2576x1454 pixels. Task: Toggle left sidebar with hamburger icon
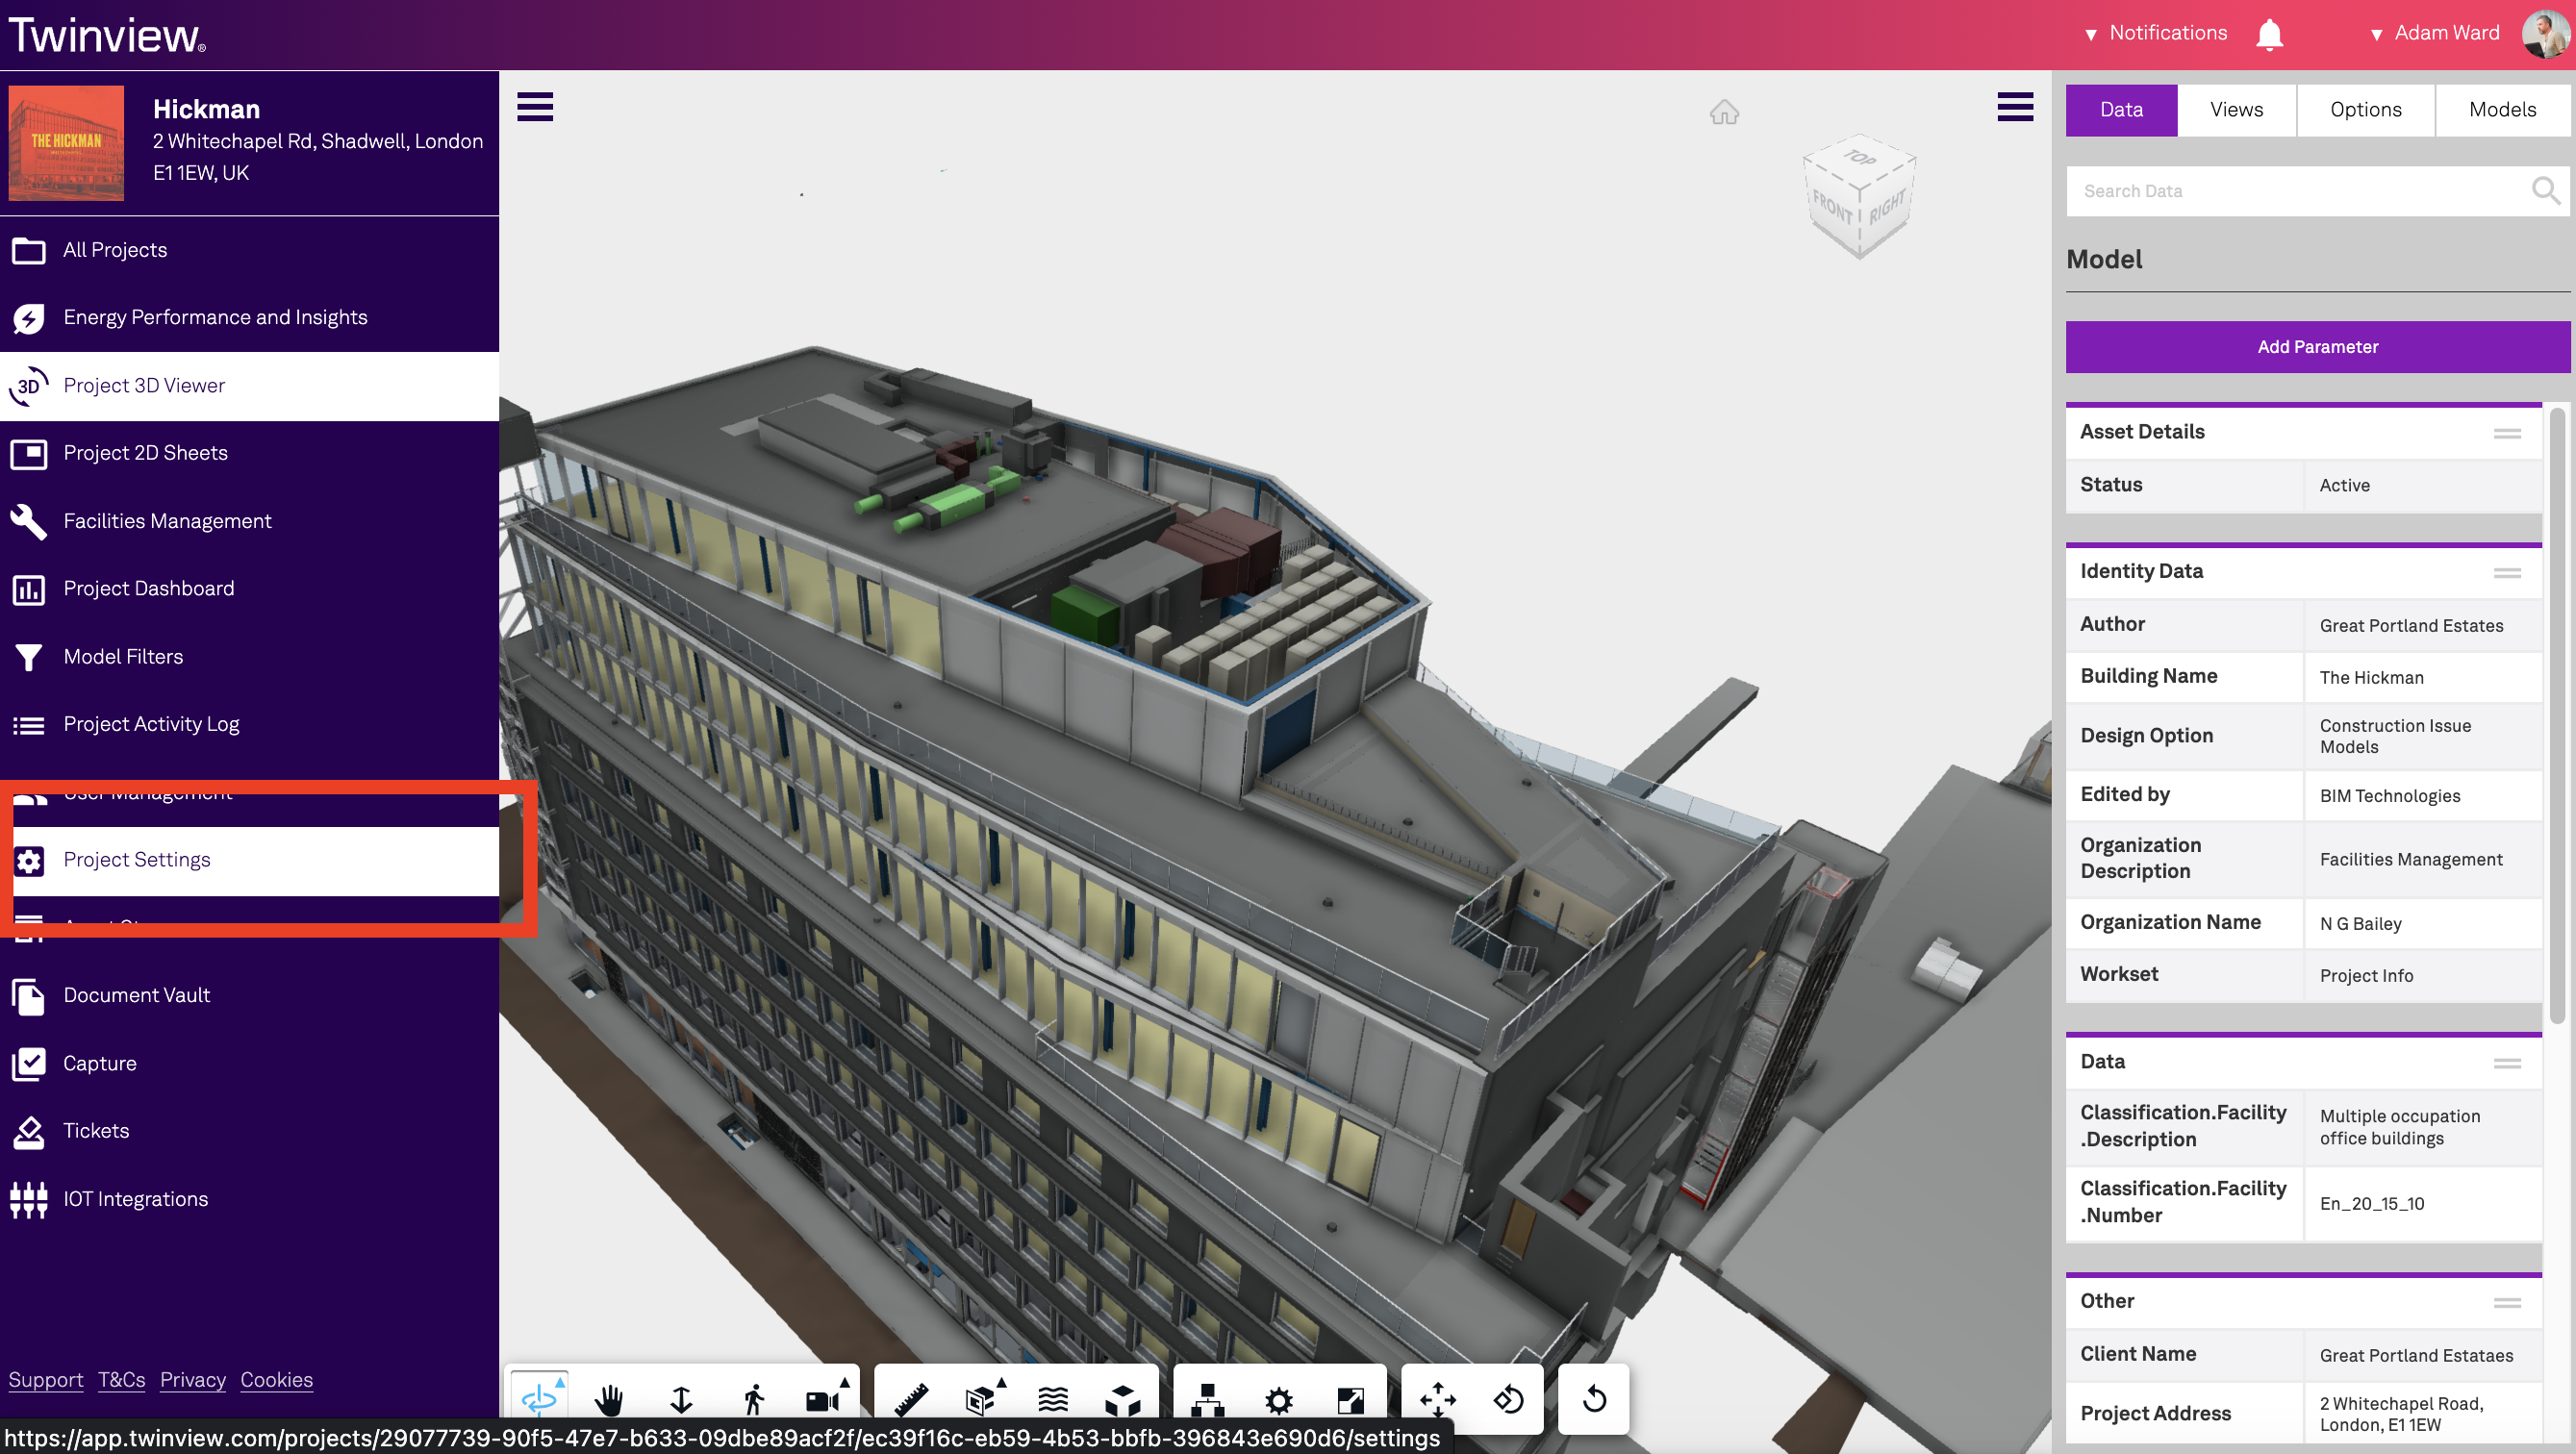(x=535, y=107)
